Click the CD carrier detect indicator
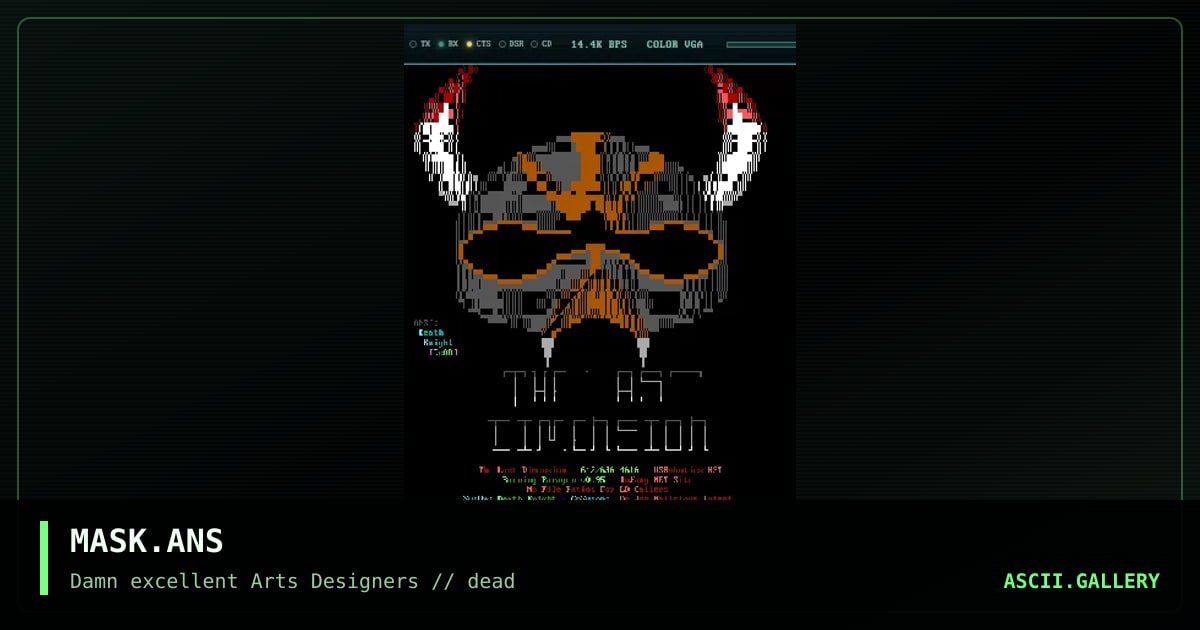1200x630 pixels. (x=534, y=44)
